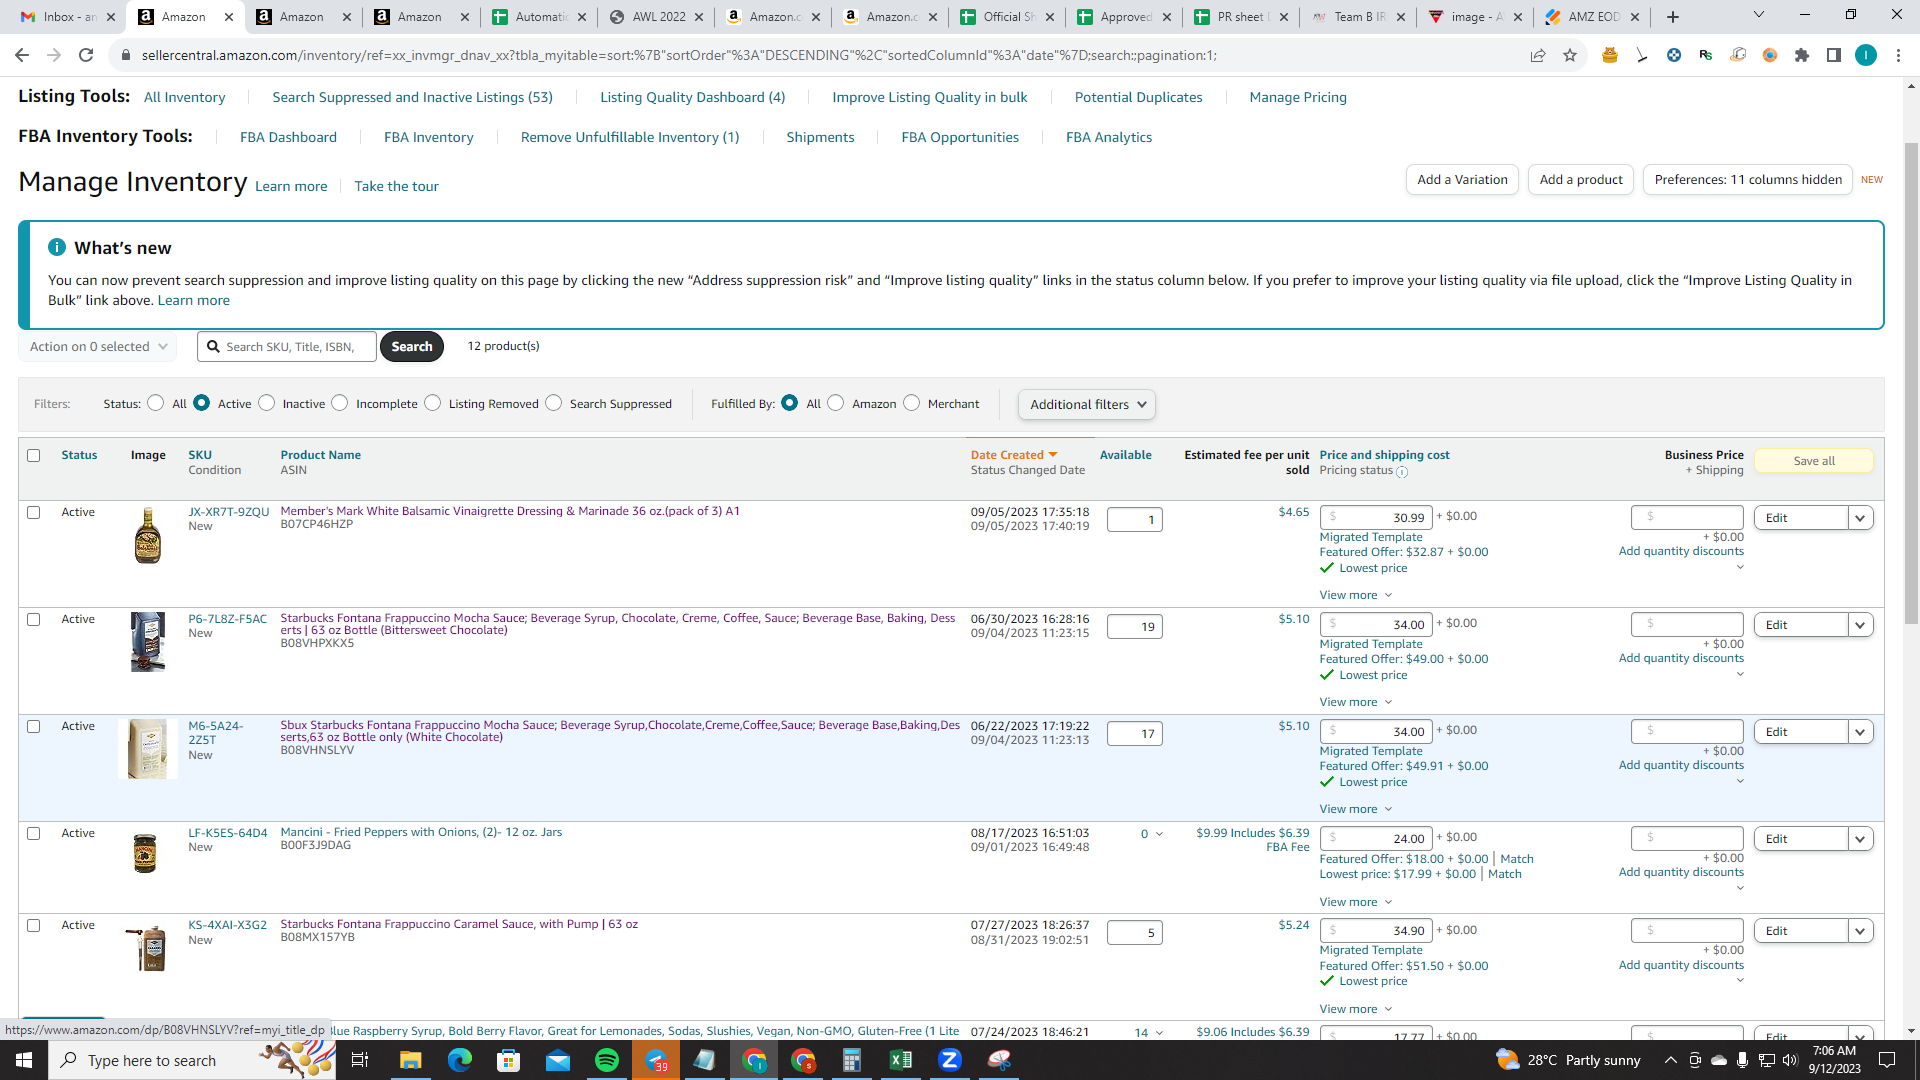Open Spotify from the taskbar
Image resolution: width=1920 pixels, height=1080 pixels.
(607, 1060)
